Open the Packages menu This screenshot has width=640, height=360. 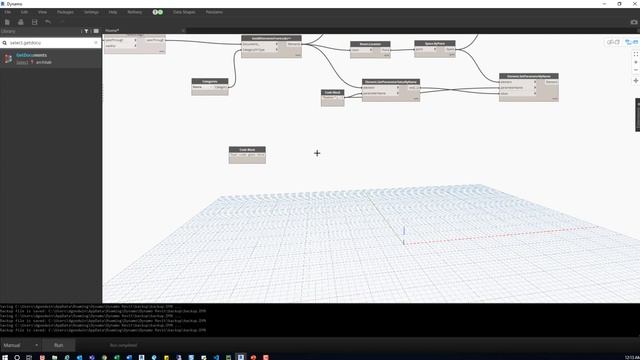click(65, 12)
